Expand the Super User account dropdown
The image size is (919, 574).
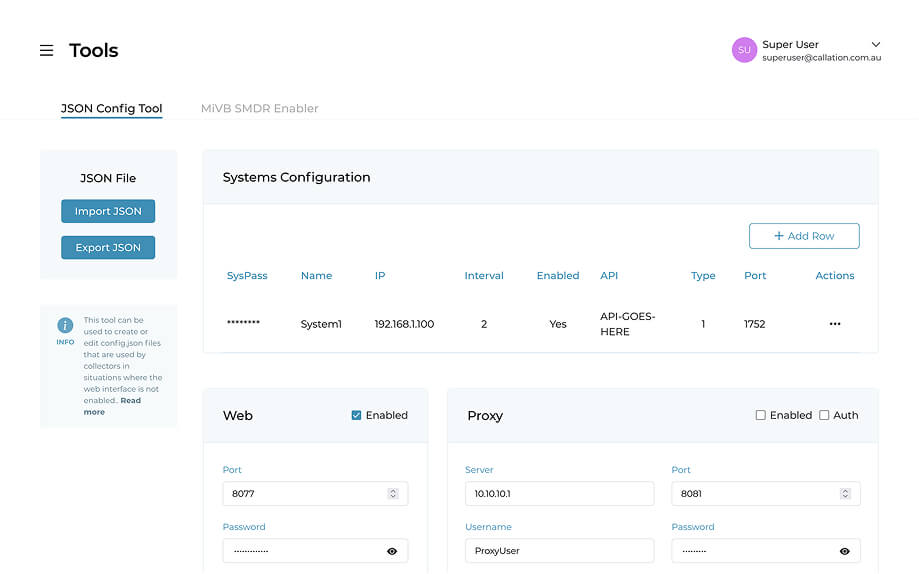876,45
